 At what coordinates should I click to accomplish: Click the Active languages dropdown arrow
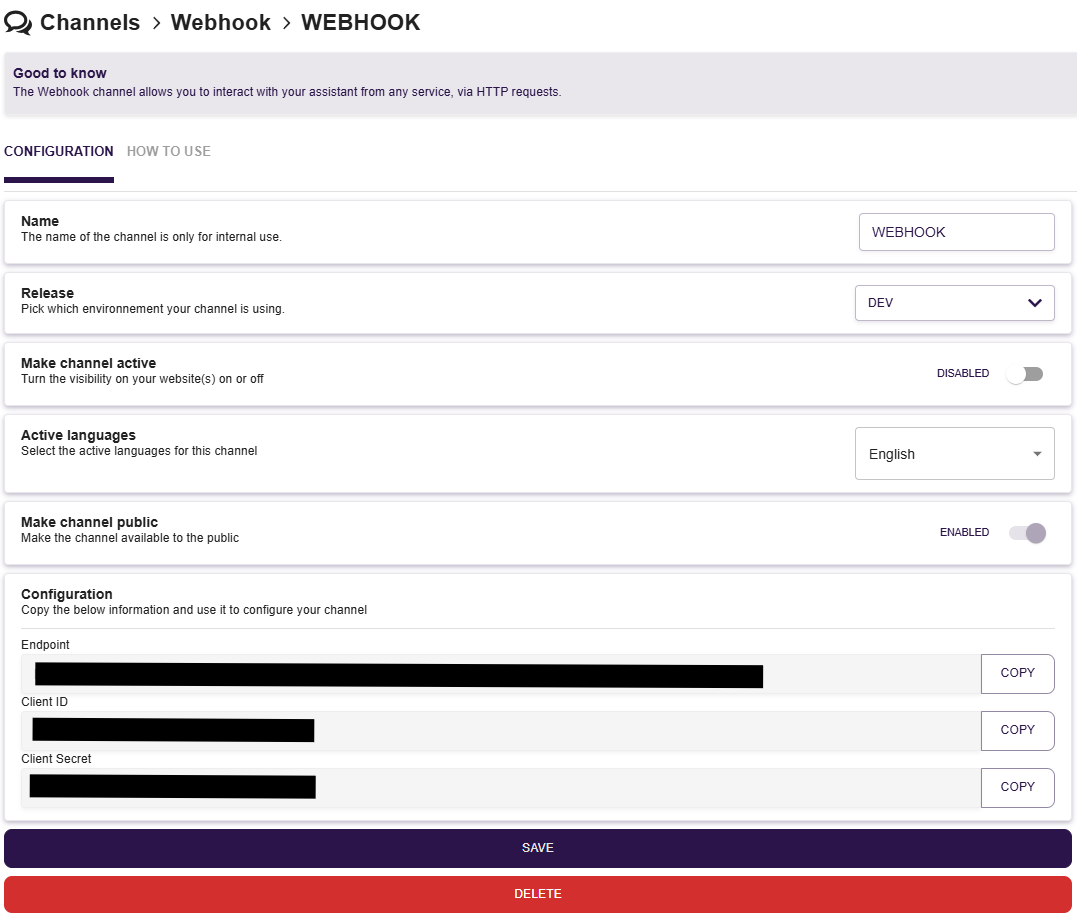click(1037, 454)
